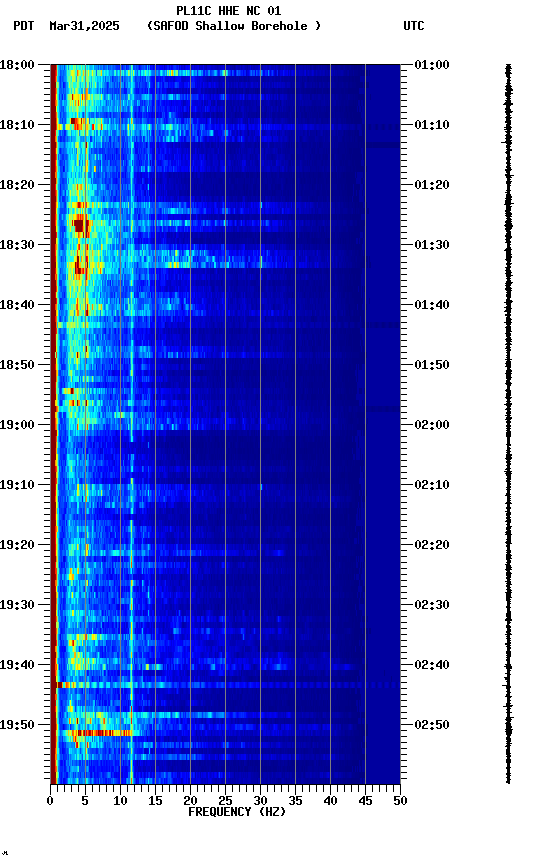Click the 01:40 UTC time label

[432, 305]
